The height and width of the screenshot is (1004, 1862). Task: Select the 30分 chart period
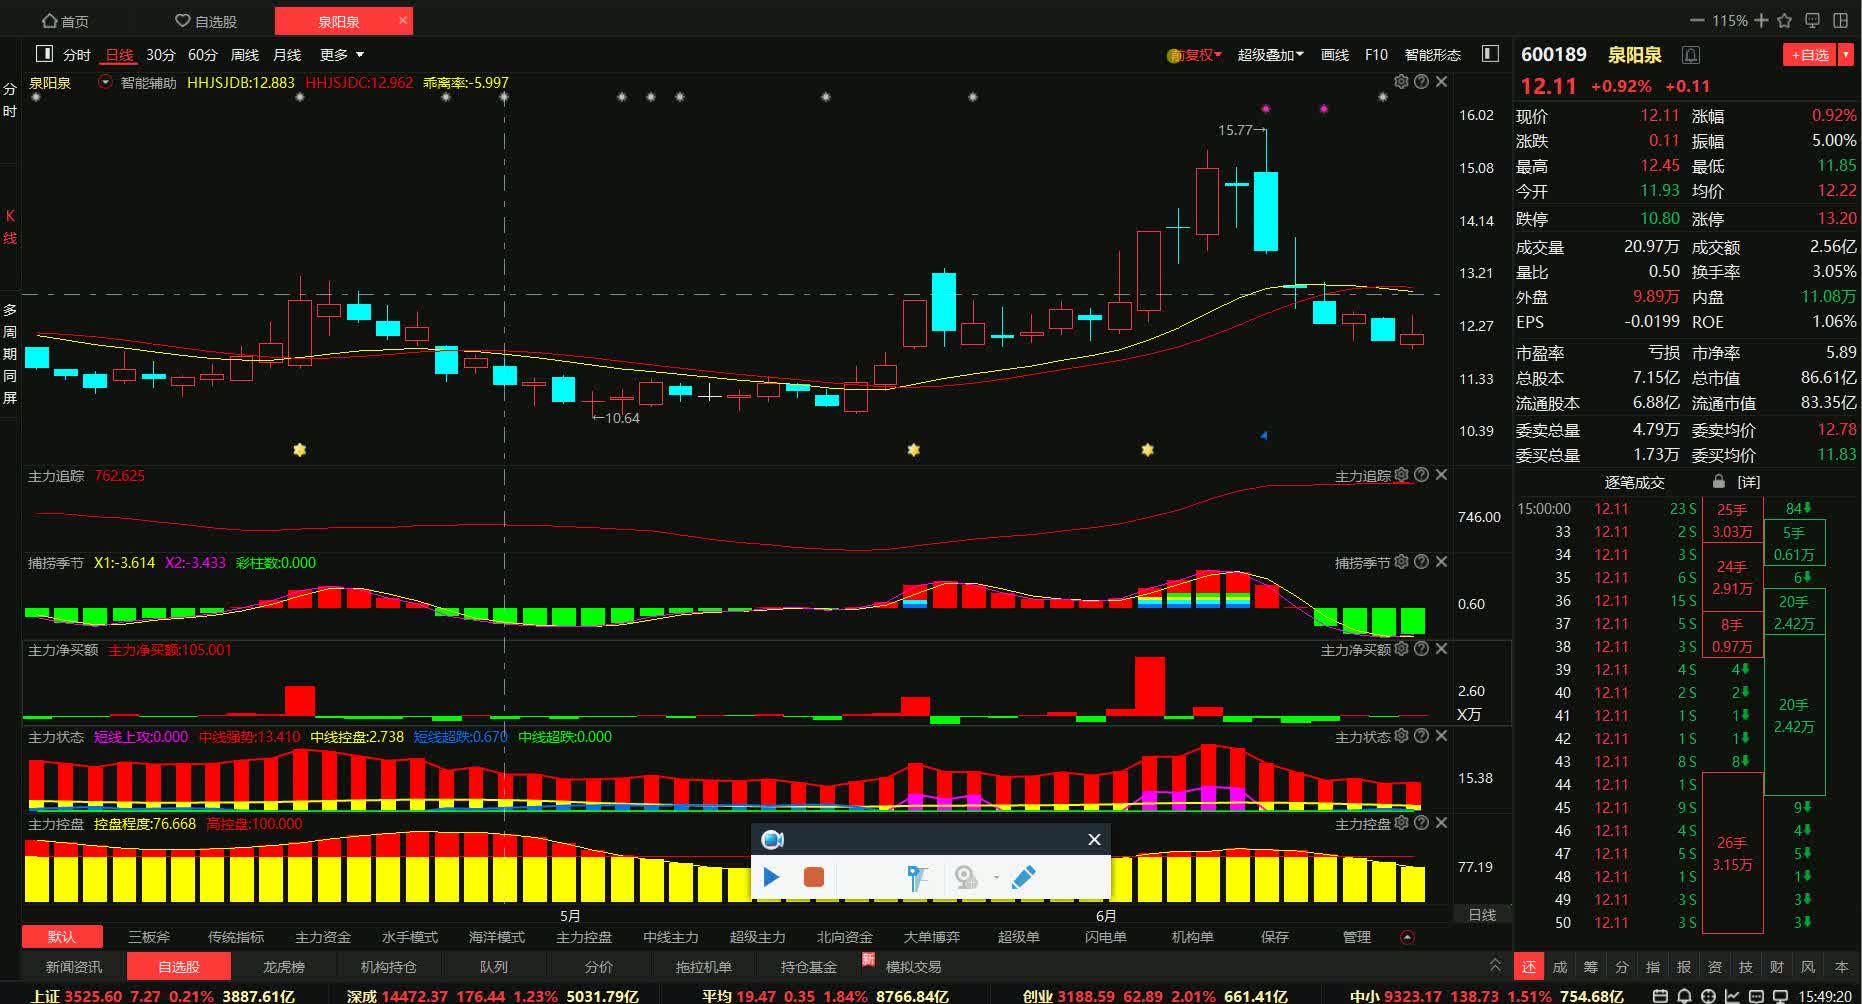160,55
